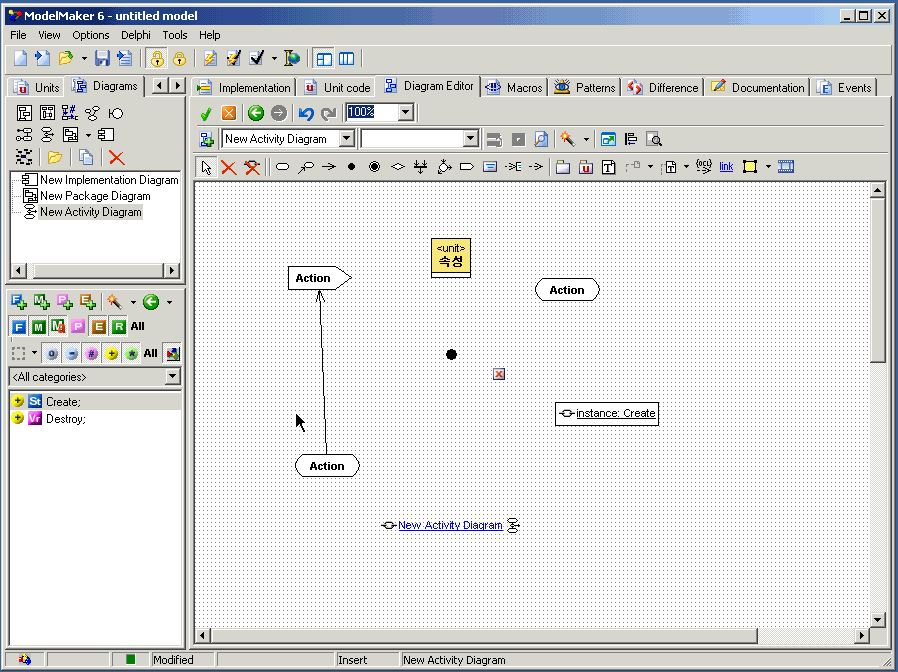Select the initial state black dot tool
Image resolution: width=898 pixels, height=672 pixels.
coord(351,167)
